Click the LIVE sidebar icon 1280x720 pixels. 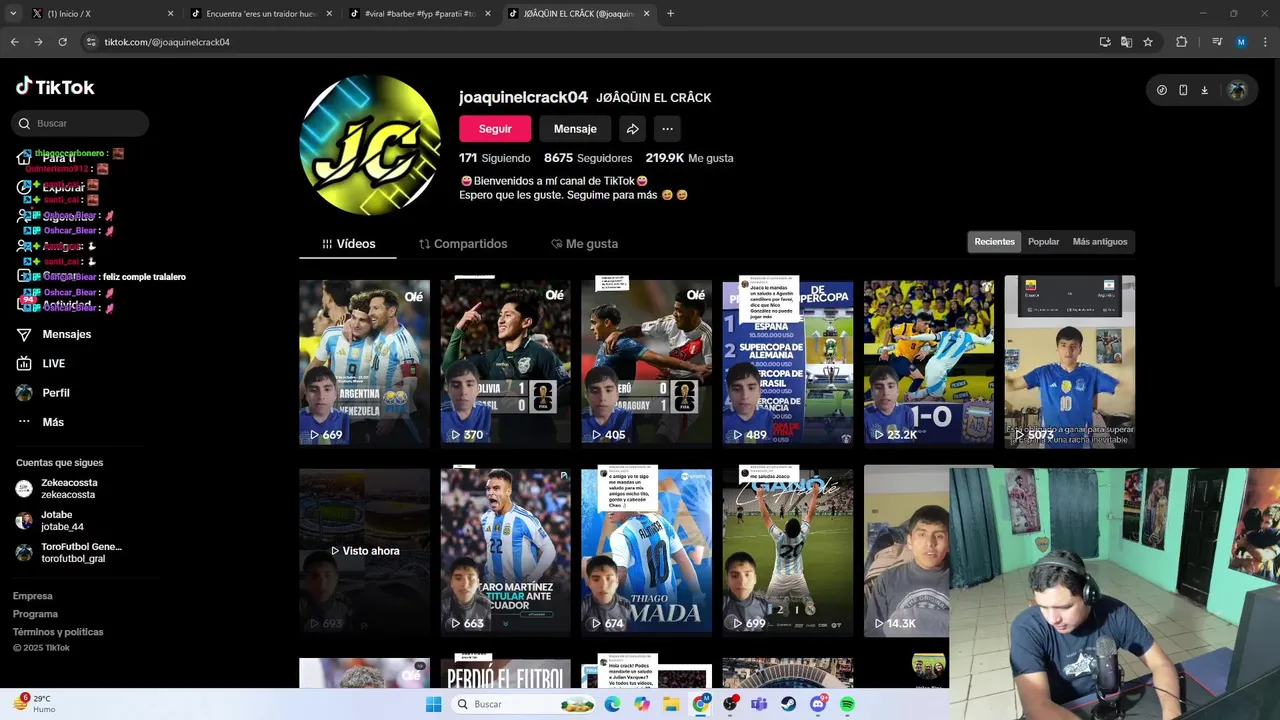click(x=24, y=363)
